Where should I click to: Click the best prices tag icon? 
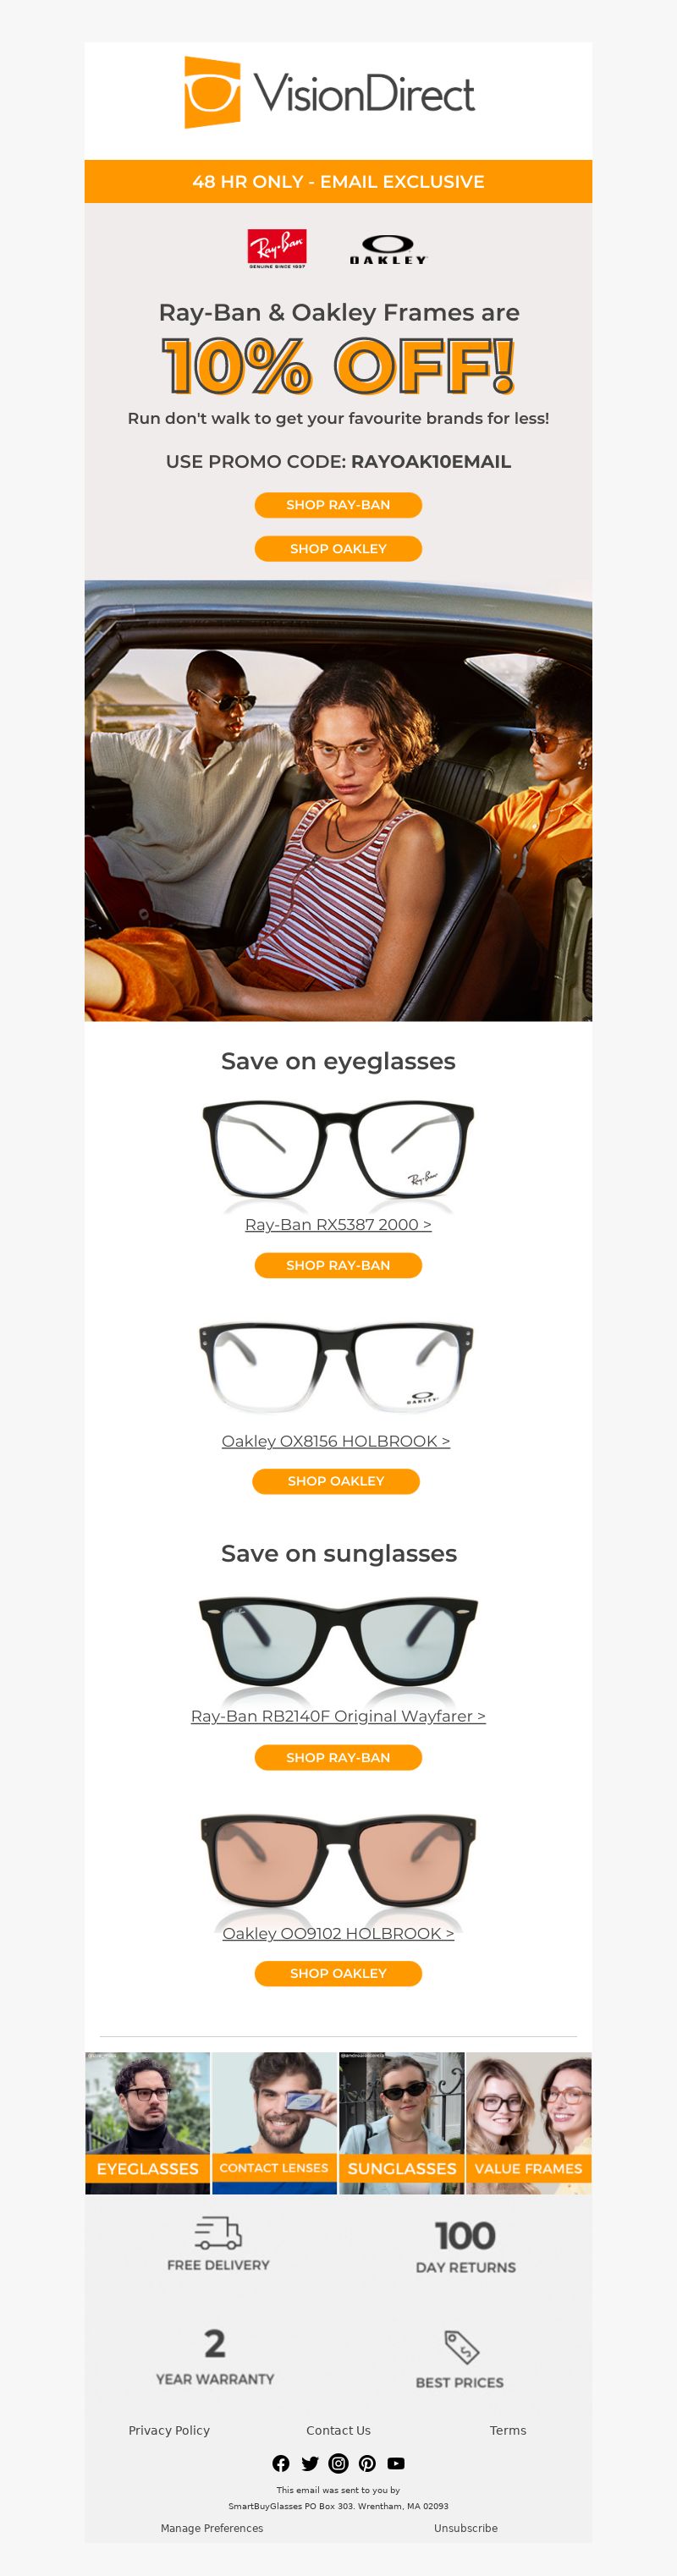(461, 2346)
